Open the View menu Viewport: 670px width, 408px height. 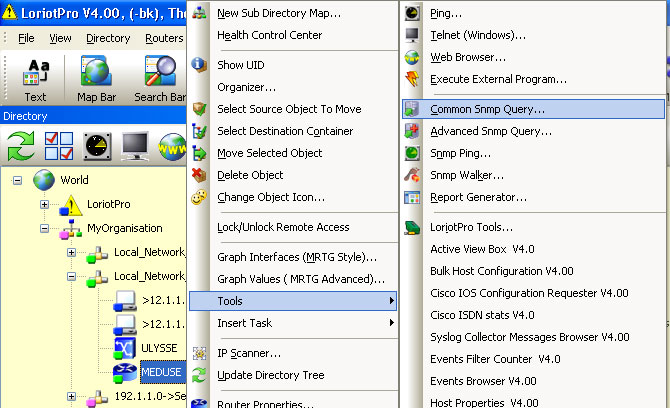60,38
